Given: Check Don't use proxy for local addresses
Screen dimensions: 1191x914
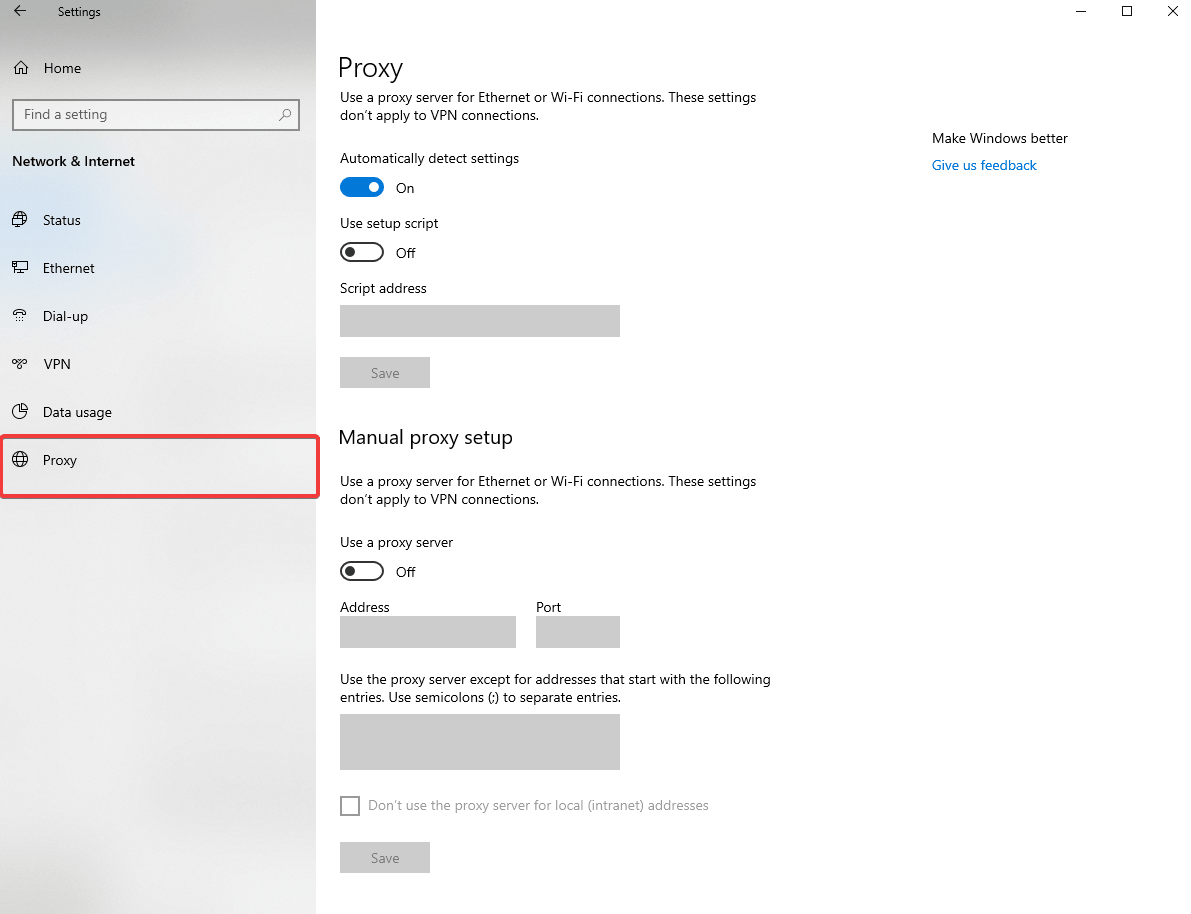Looking at the screenshot, I should (349, 806).
